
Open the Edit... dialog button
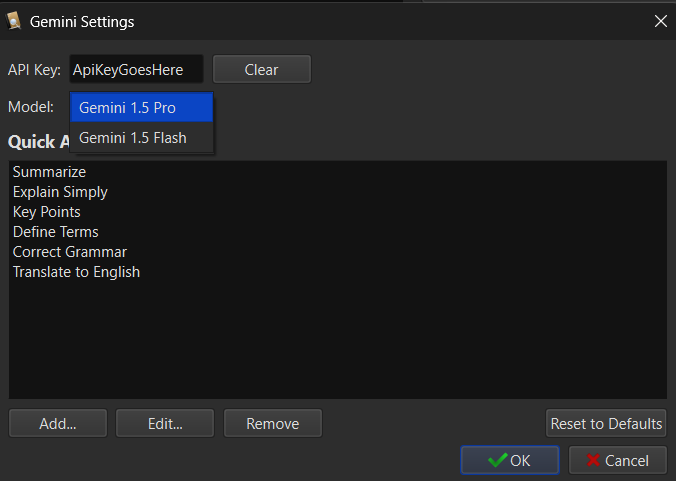[165, 423]
